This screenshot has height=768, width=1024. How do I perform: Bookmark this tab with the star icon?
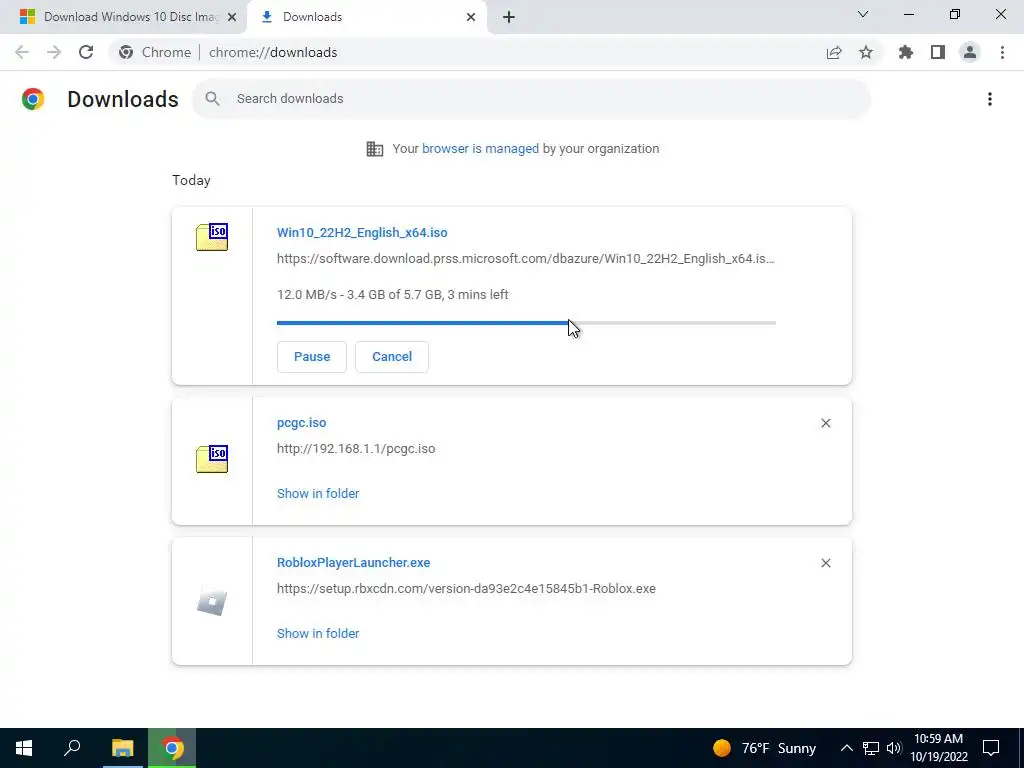[x=866, y=52]
